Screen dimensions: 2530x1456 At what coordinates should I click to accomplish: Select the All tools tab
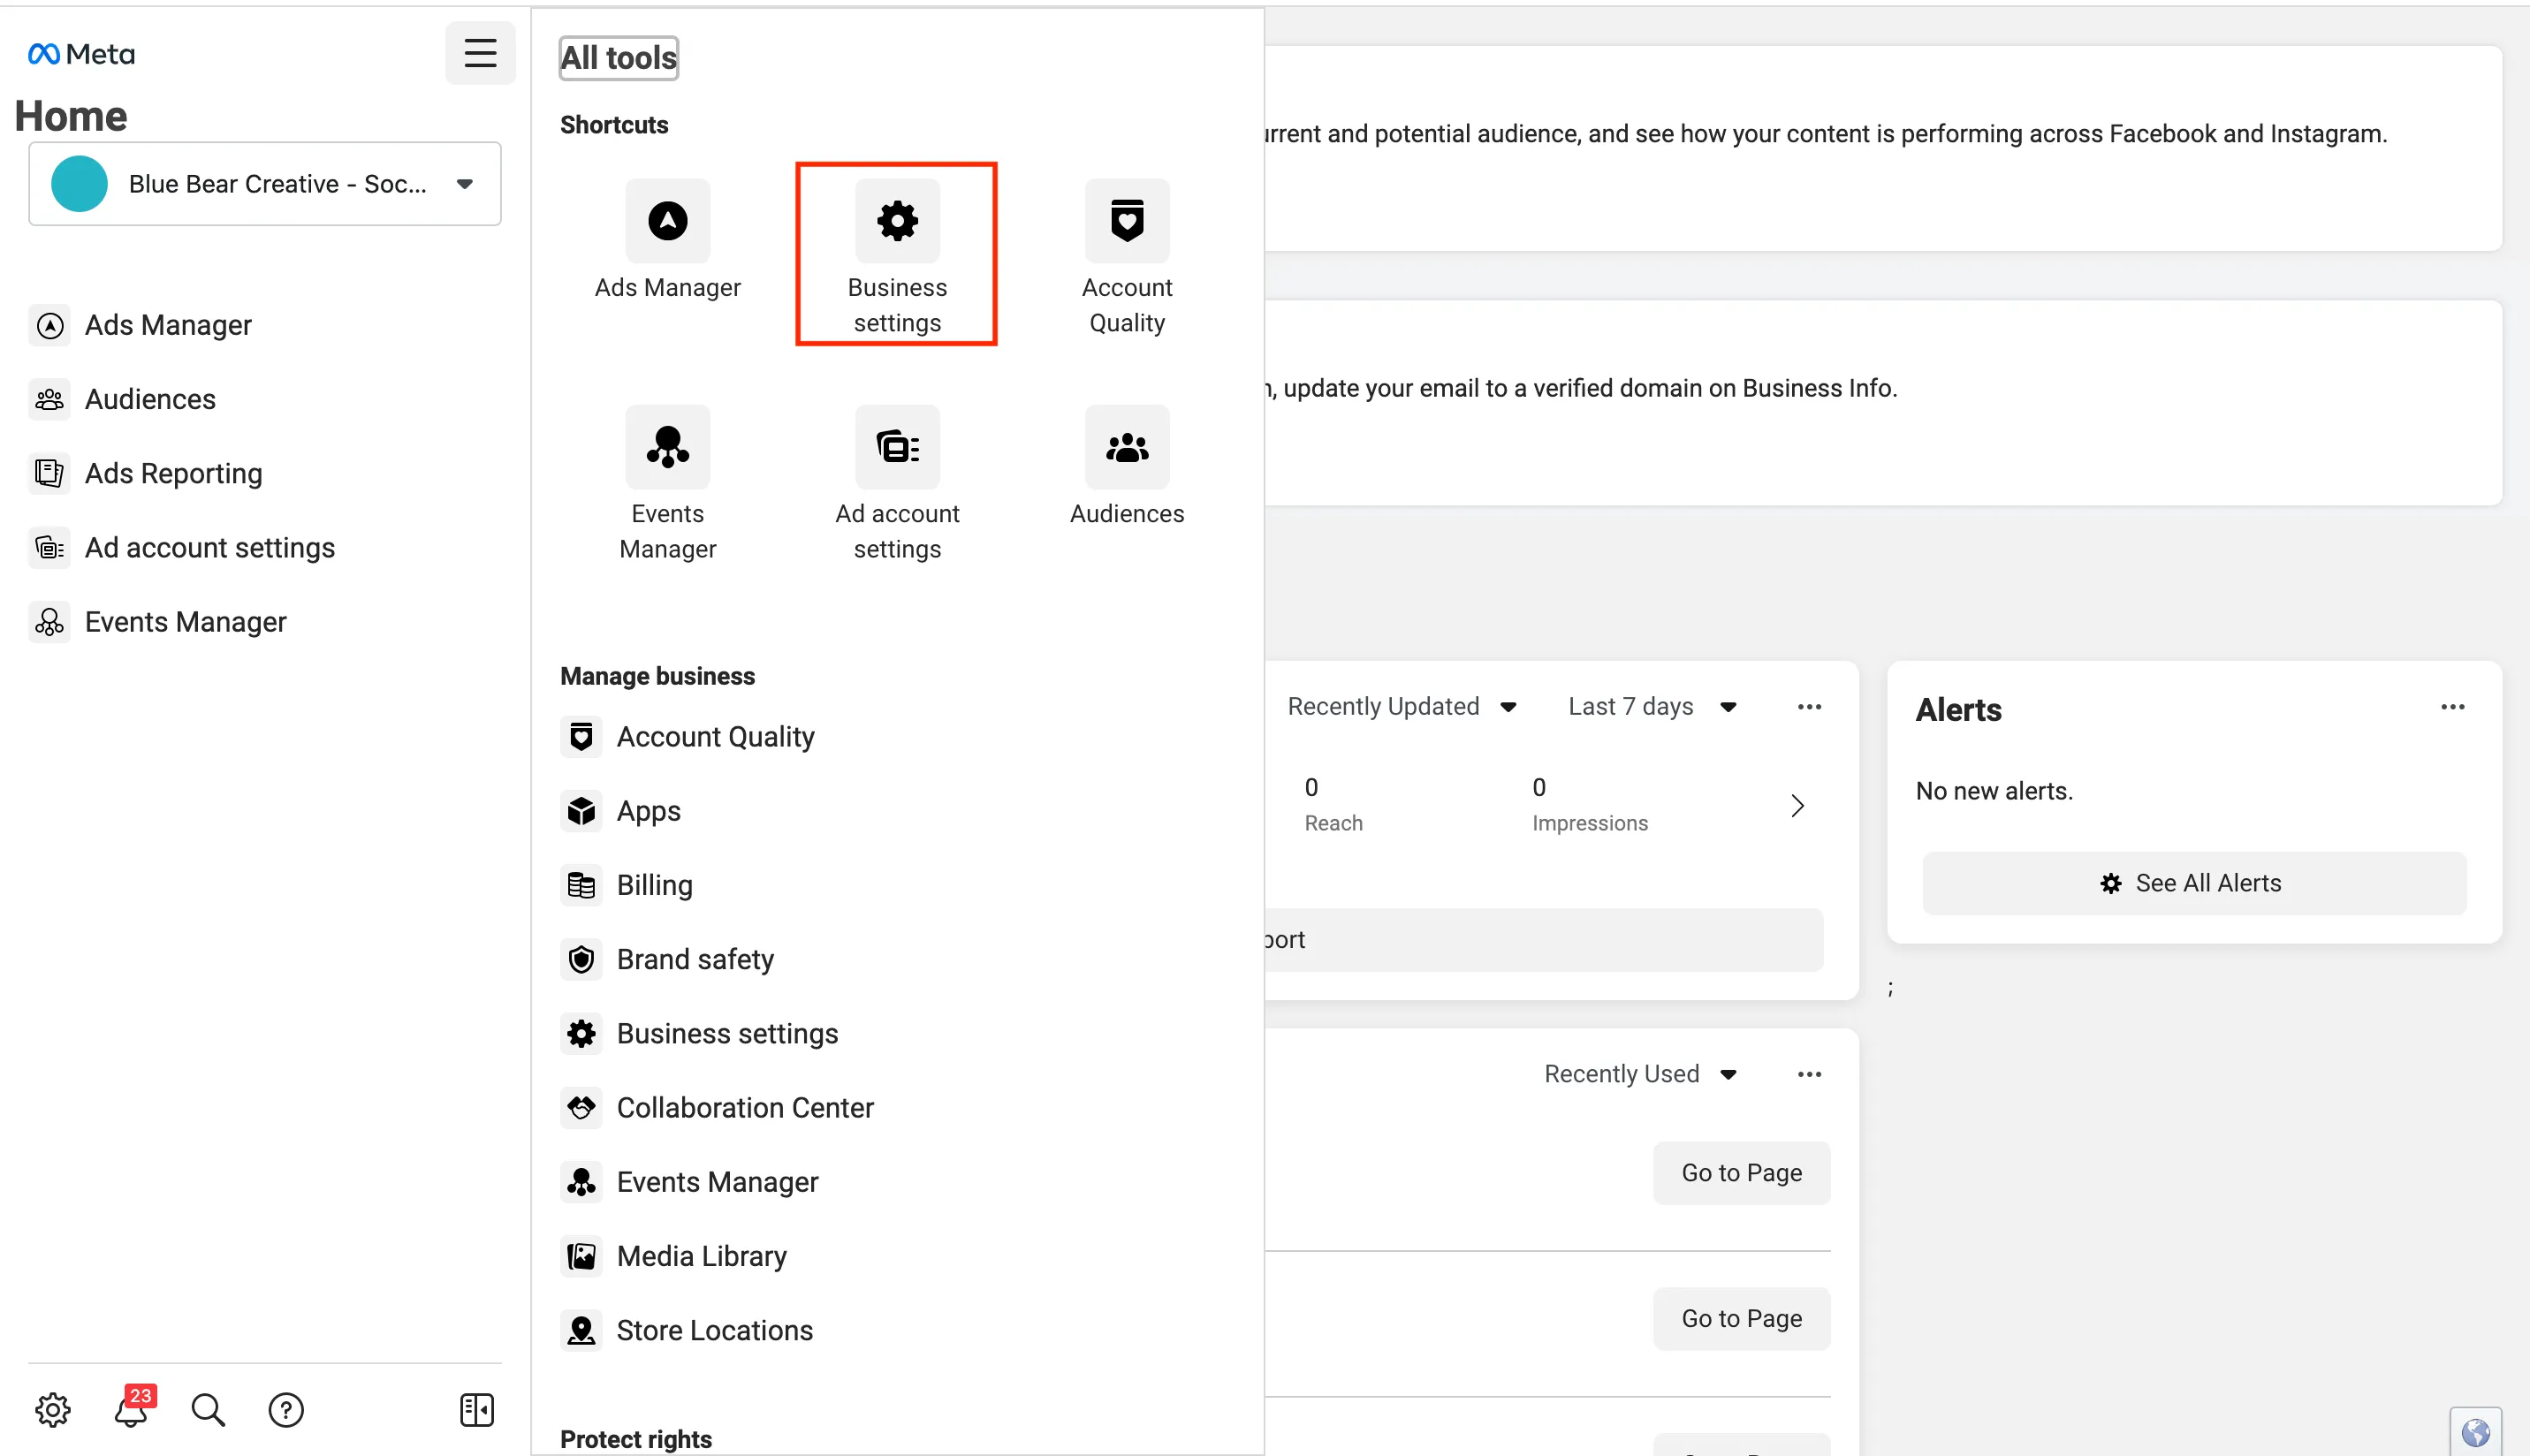(x=617, y=57)
